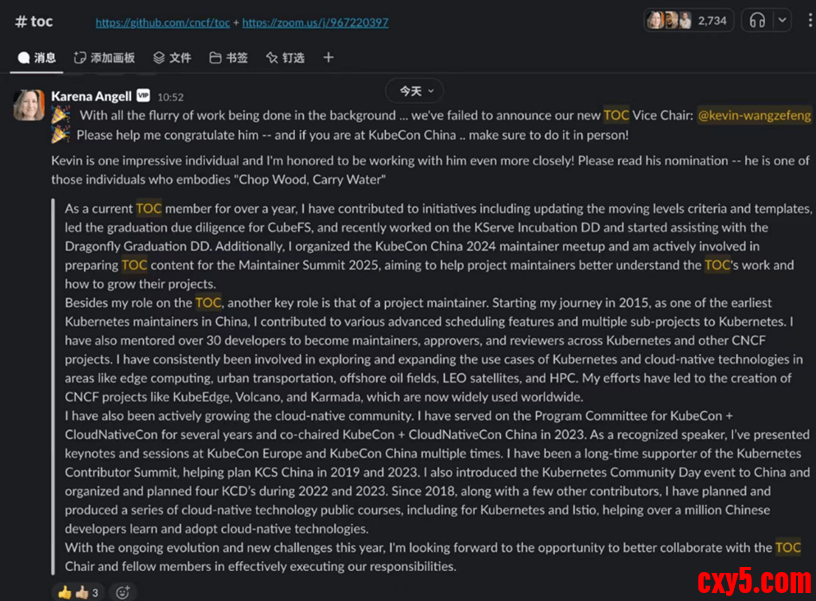The image size is (816, 601).
Task: Open the zoom.us meeting link
Action: (x=315, y=23)
